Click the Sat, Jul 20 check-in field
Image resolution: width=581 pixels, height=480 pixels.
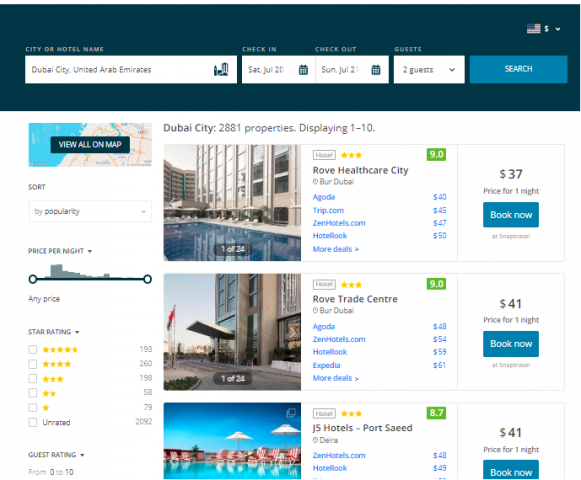(278, 69)
